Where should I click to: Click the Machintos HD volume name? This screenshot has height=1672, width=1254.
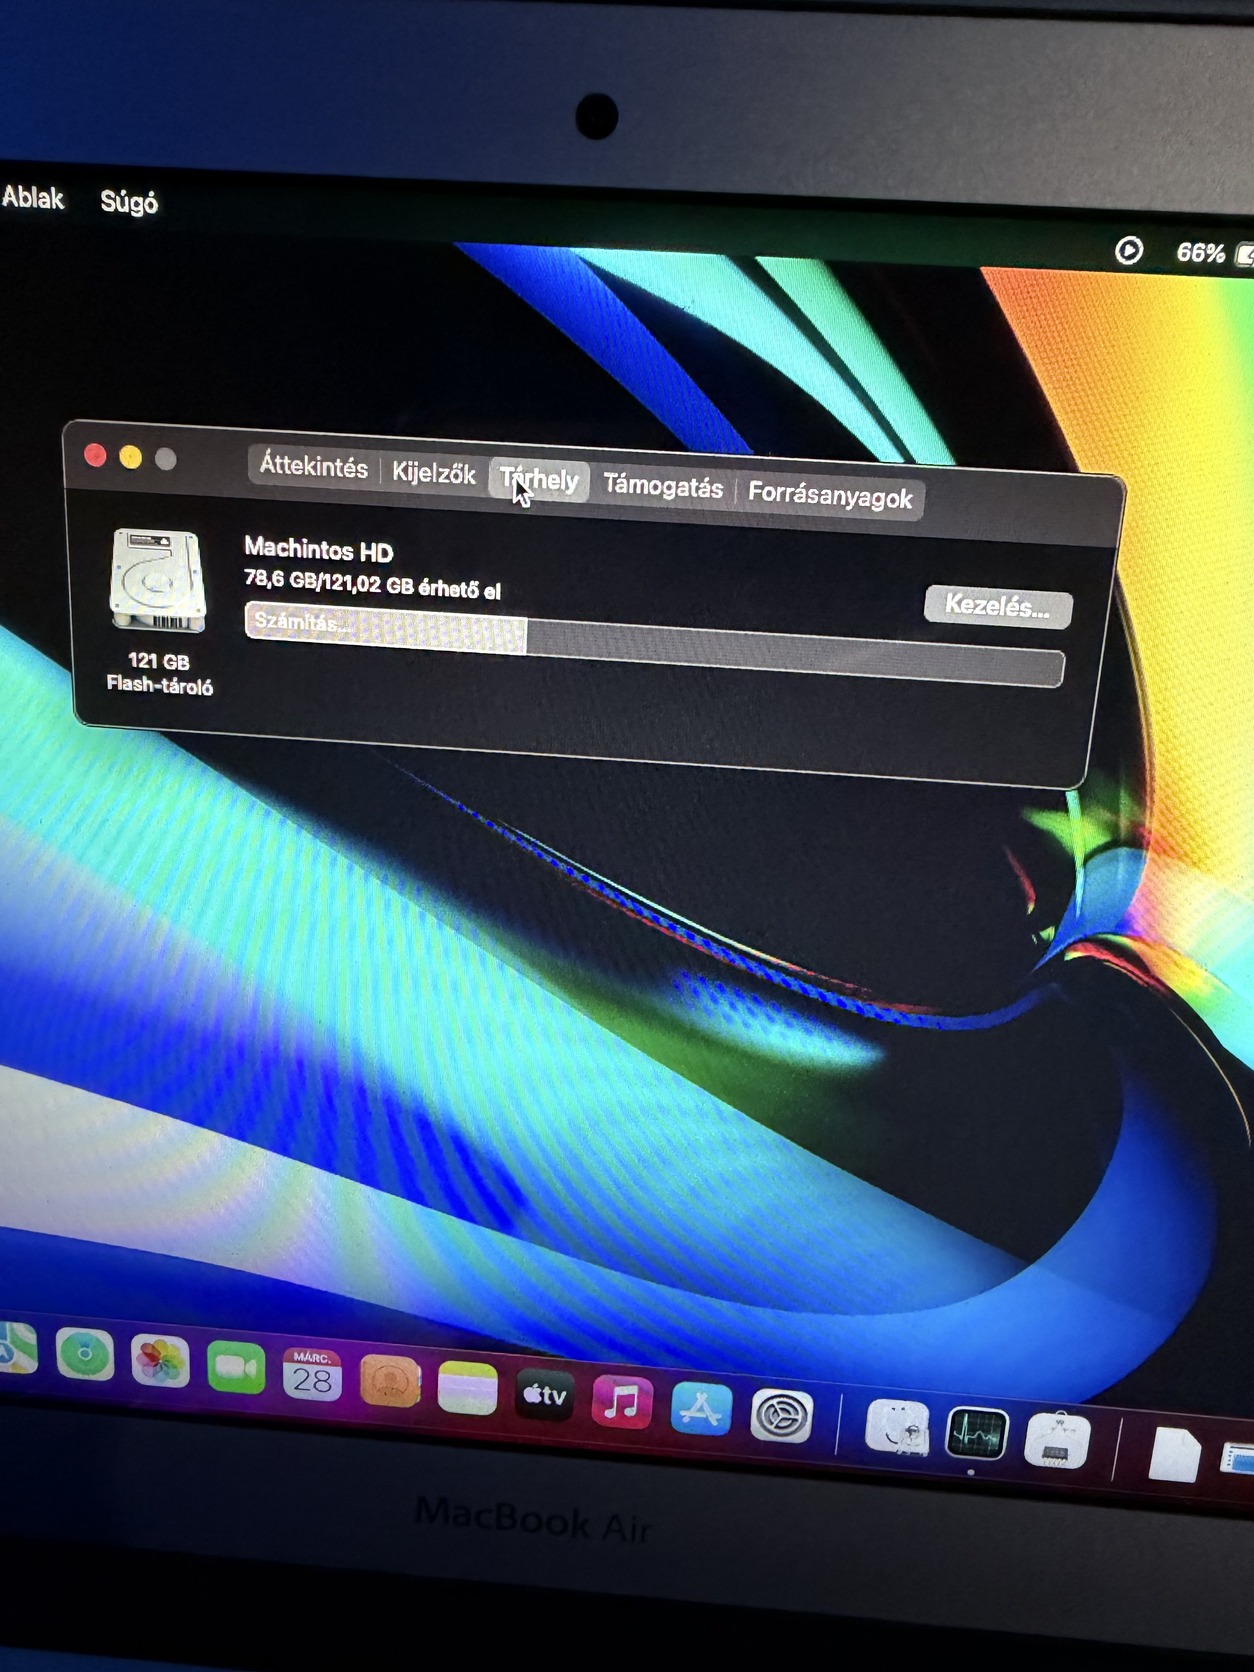tap(319, 550)
